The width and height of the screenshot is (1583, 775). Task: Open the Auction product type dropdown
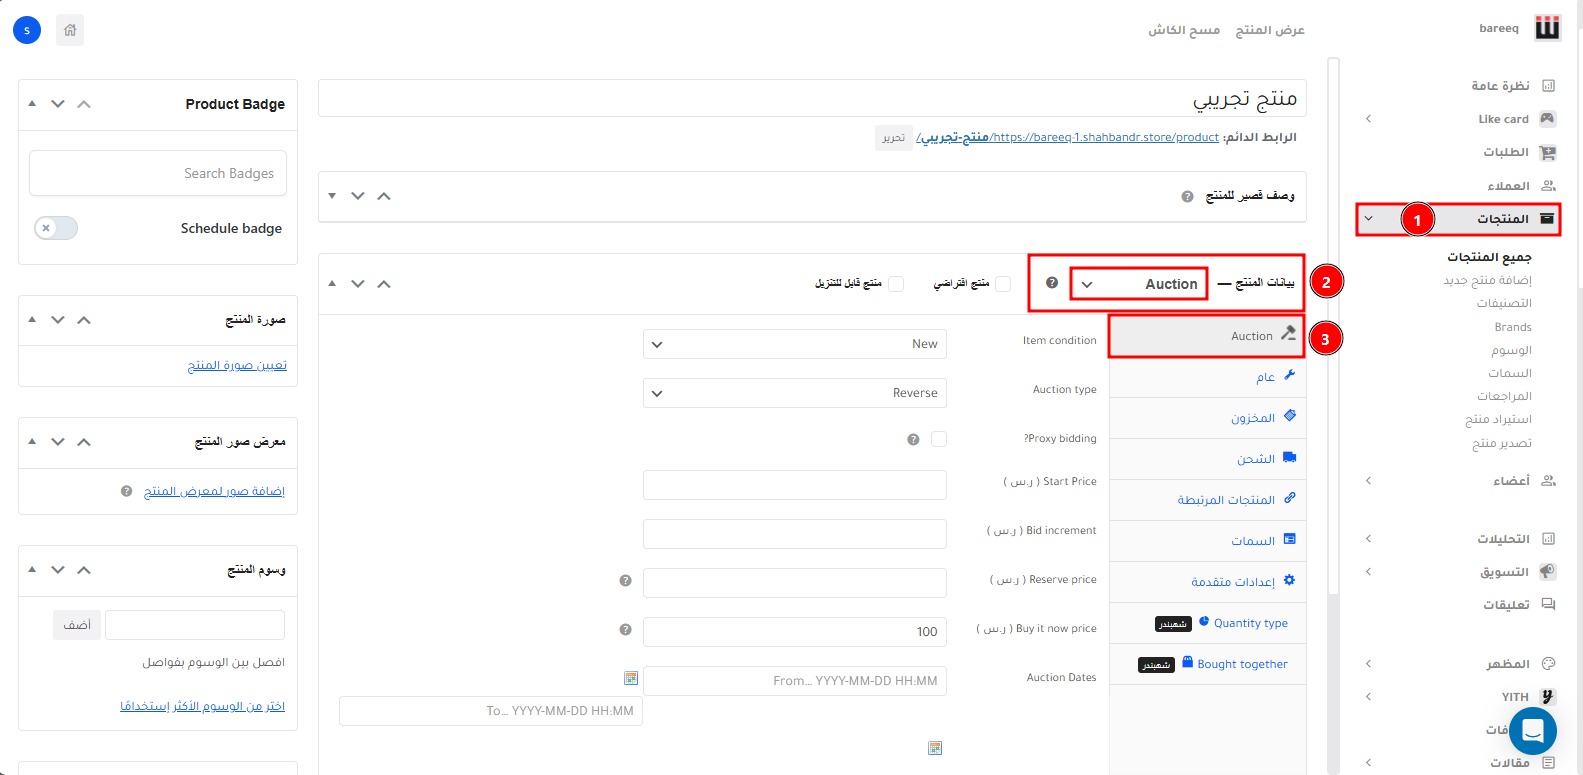[1139, 284]
